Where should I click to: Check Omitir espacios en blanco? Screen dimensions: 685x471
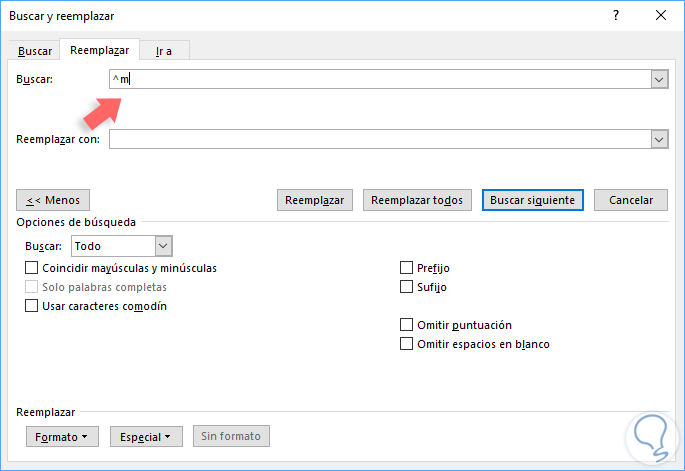[406, 344]
